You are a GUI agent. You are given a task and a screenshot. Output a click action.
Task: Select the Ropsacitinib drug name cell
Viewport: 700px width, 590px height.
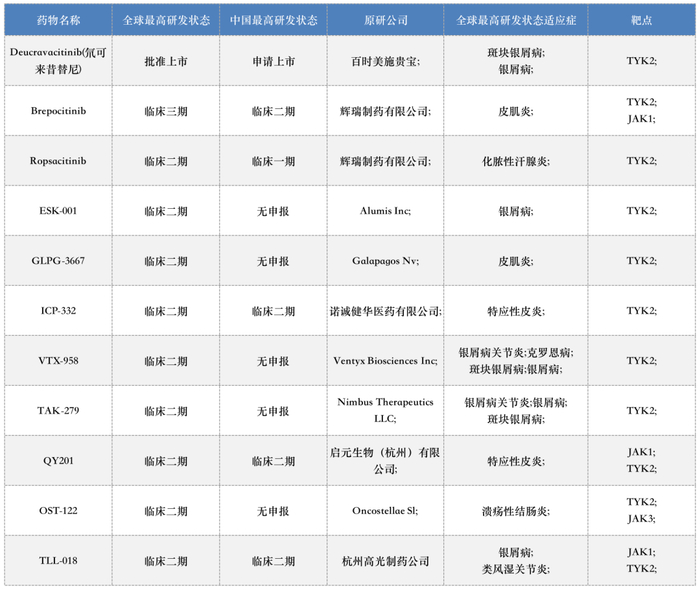(x=58, y=161)
